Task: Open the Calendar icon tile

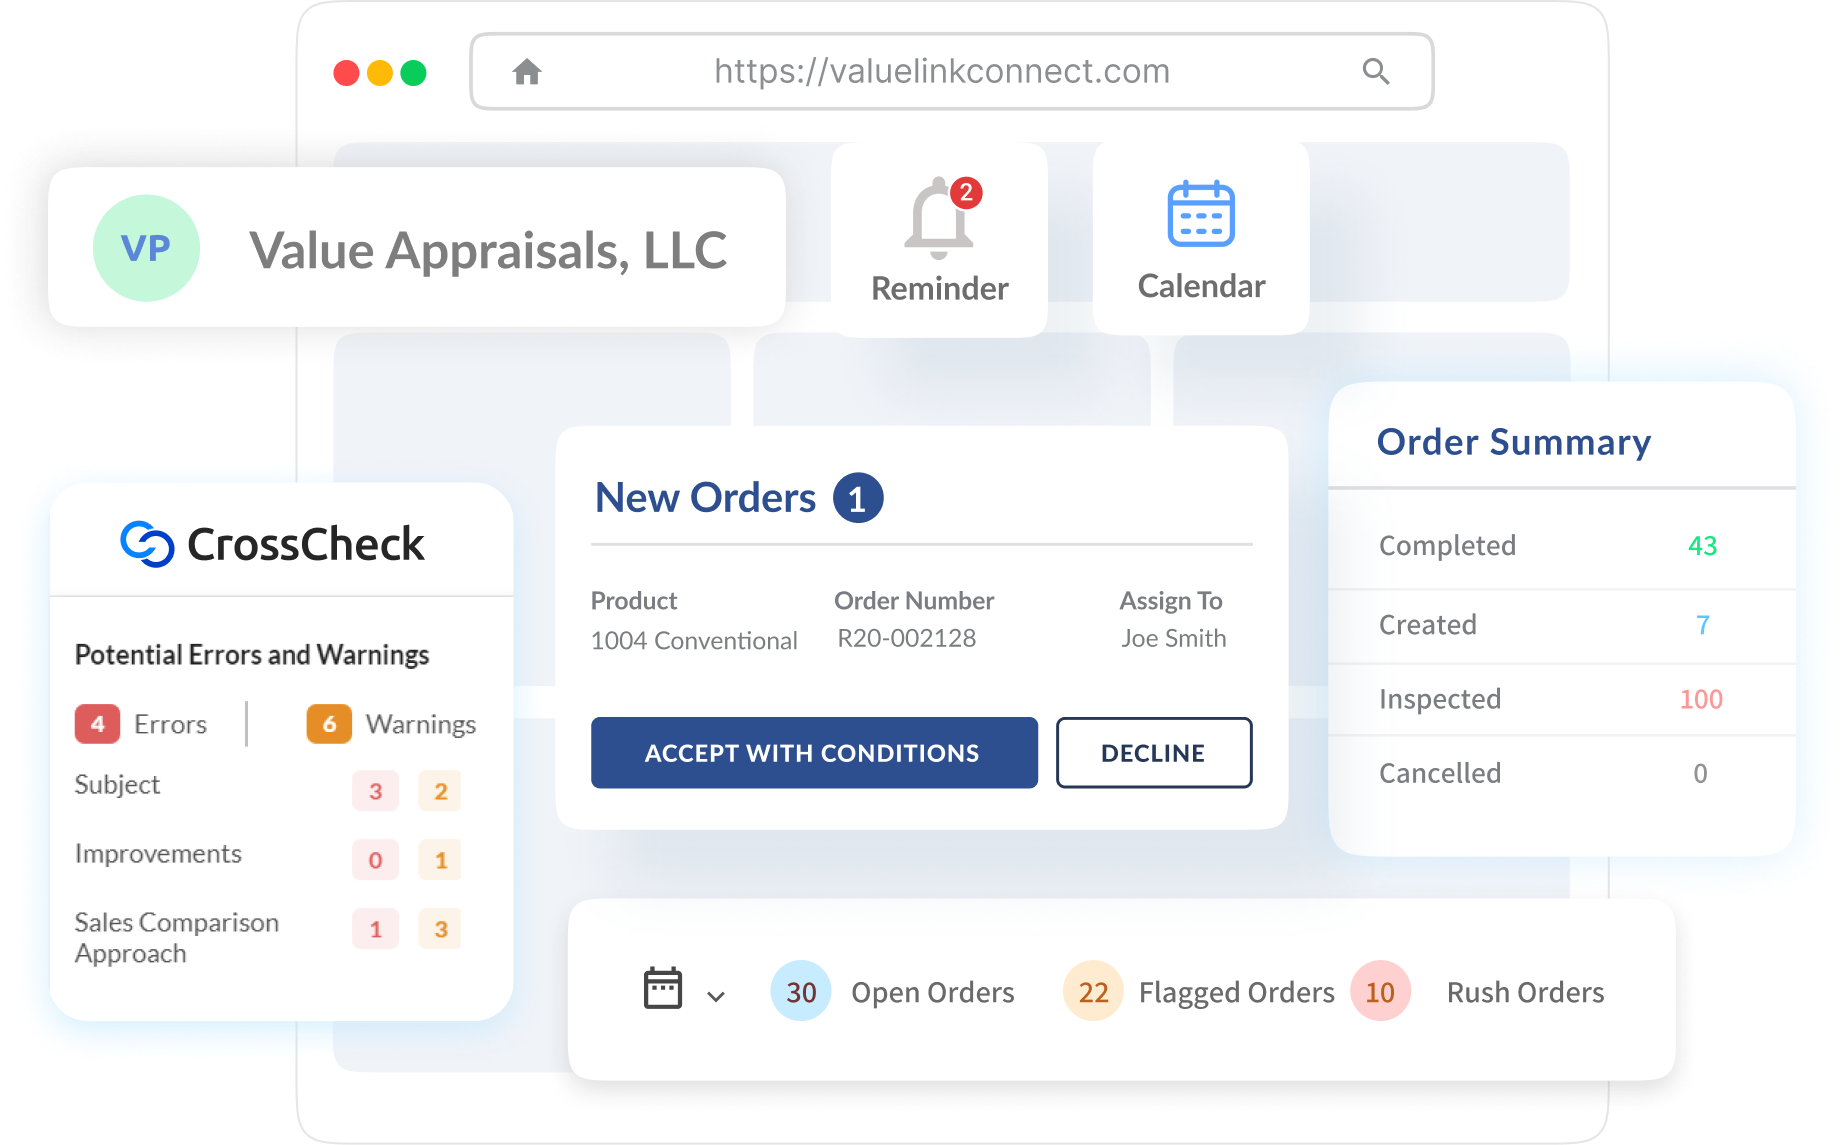Action: click(1201, 214)
